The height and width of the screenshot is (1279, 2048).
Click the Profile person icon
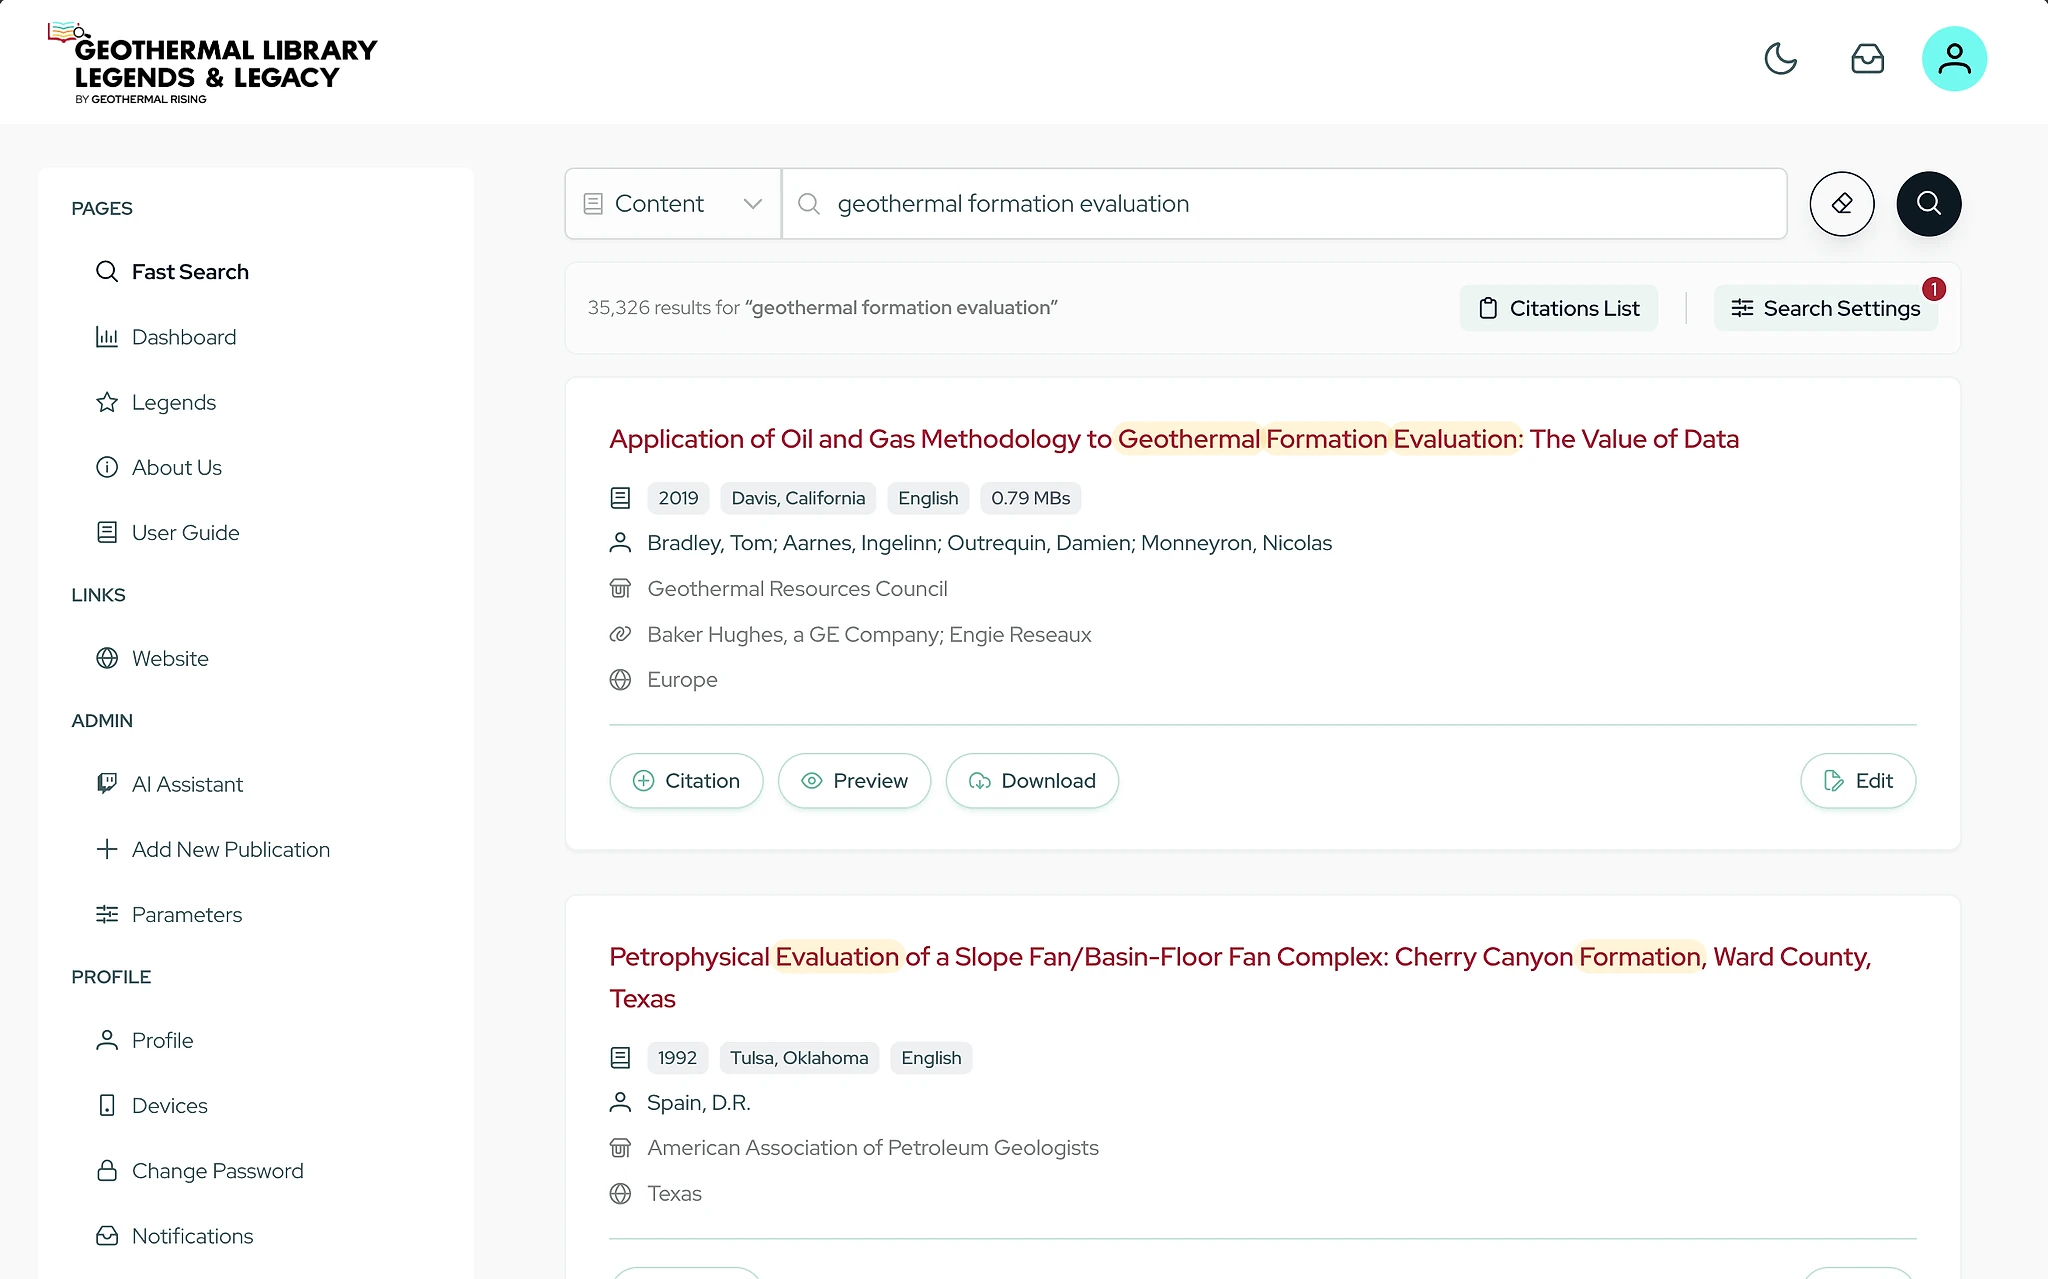tap(107, 1040)
